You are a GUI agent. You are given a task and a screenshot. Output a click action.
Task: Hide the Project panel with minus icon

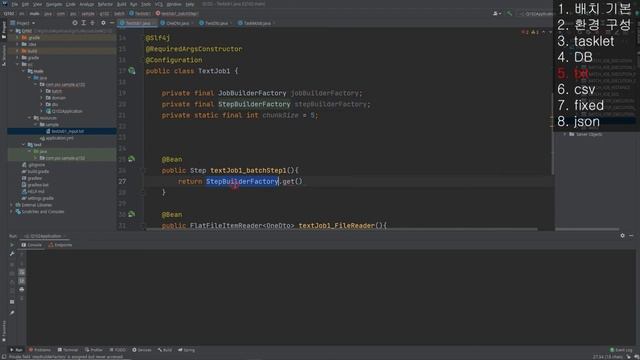click(112, 23)
